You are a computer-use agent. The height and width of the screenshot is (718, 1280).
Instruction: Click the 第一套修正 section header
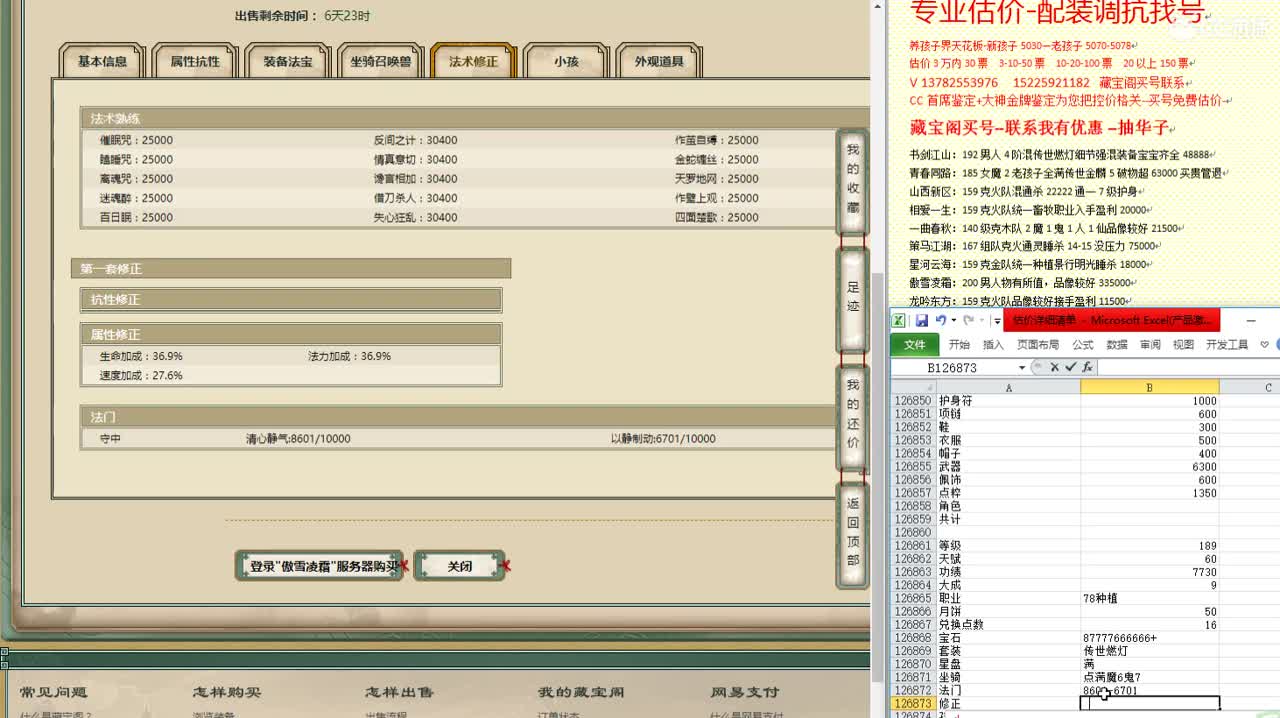pyautogui.click(x=291, y=269)
